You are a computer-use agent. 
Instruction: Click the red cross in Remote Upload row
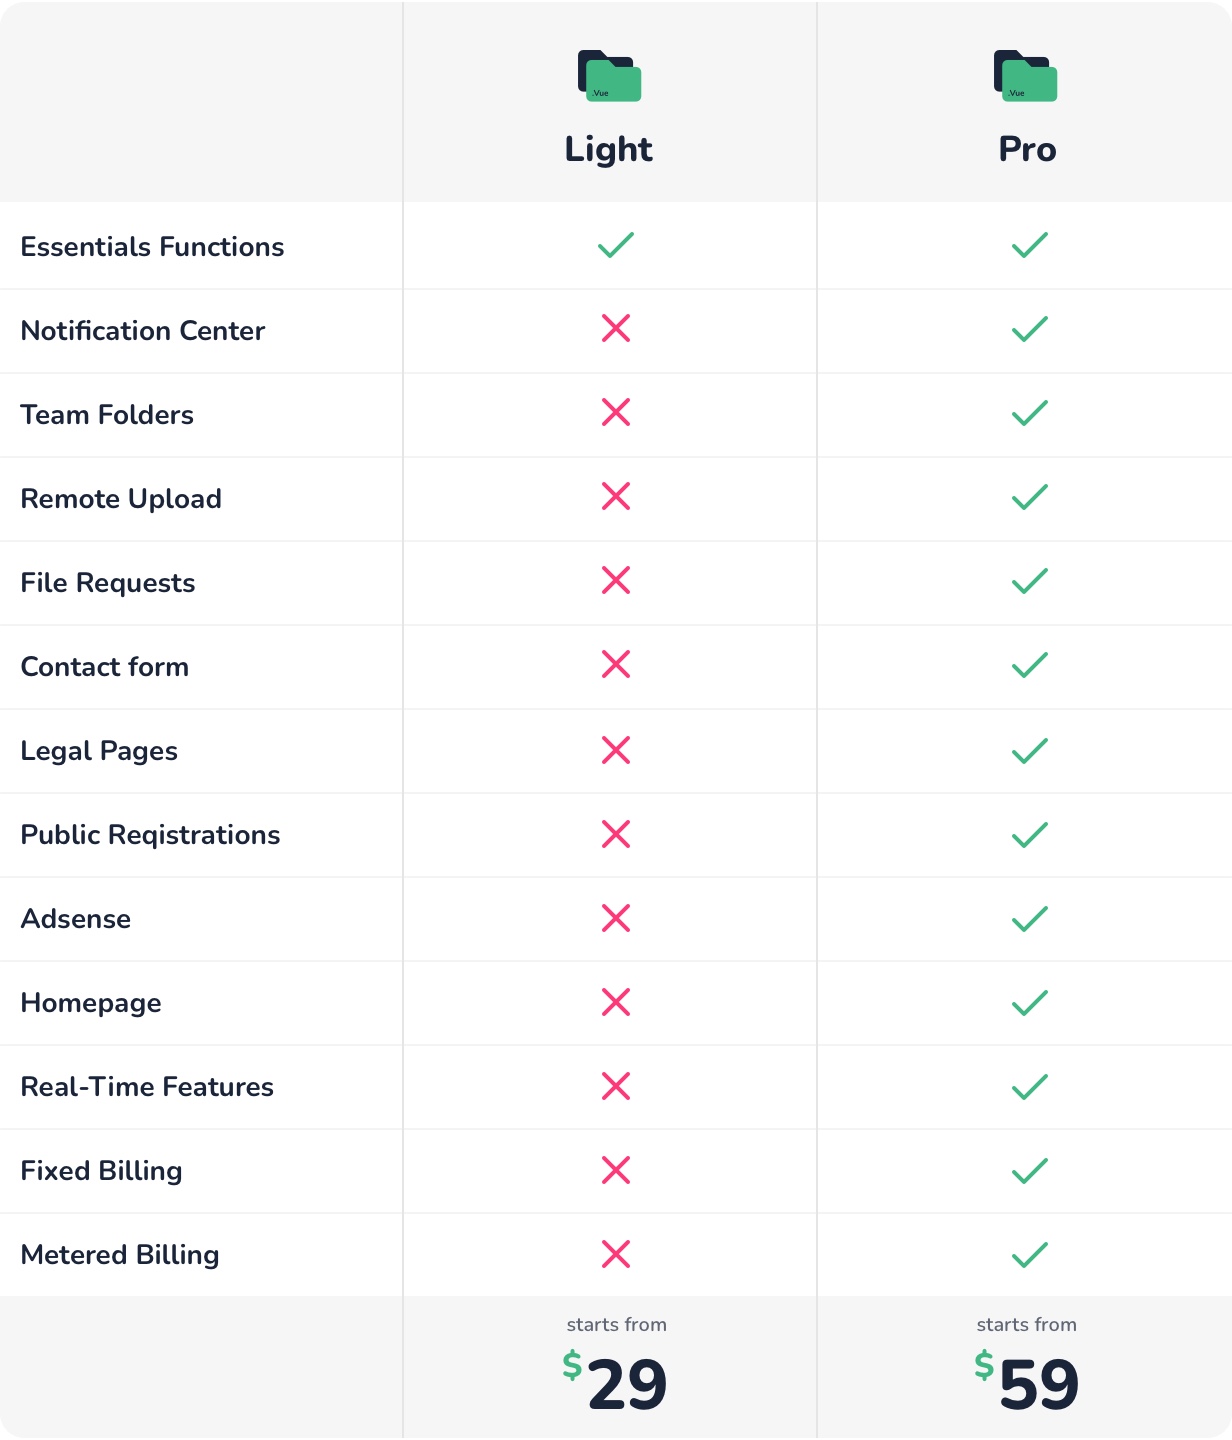616,496
